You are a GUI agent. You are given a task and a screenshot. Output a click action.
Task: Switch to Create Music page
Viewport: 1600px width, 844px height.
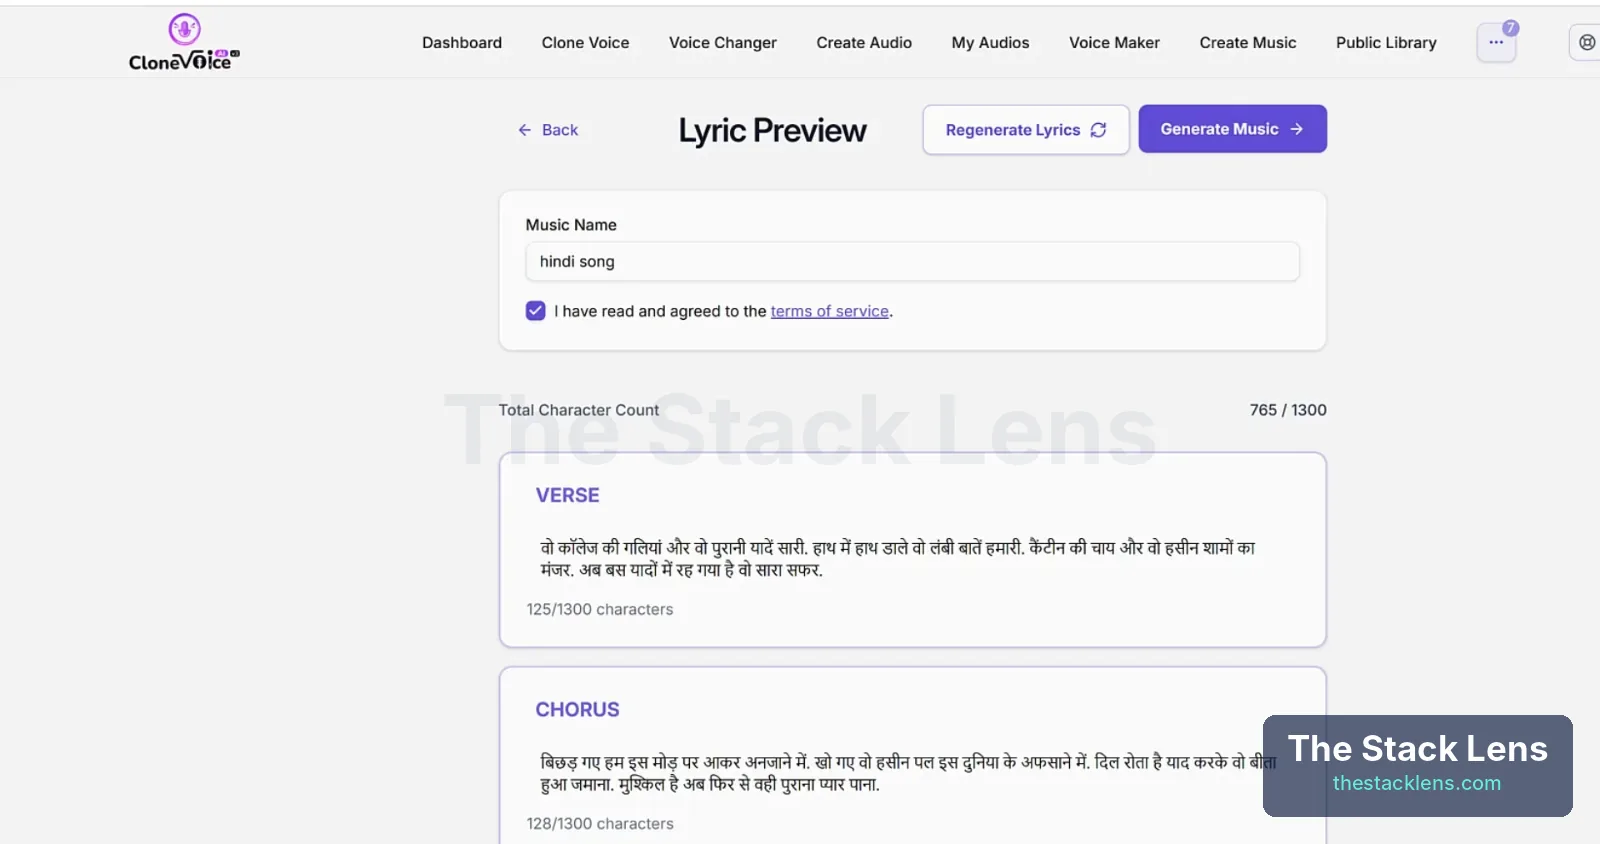pos(1248,43)
